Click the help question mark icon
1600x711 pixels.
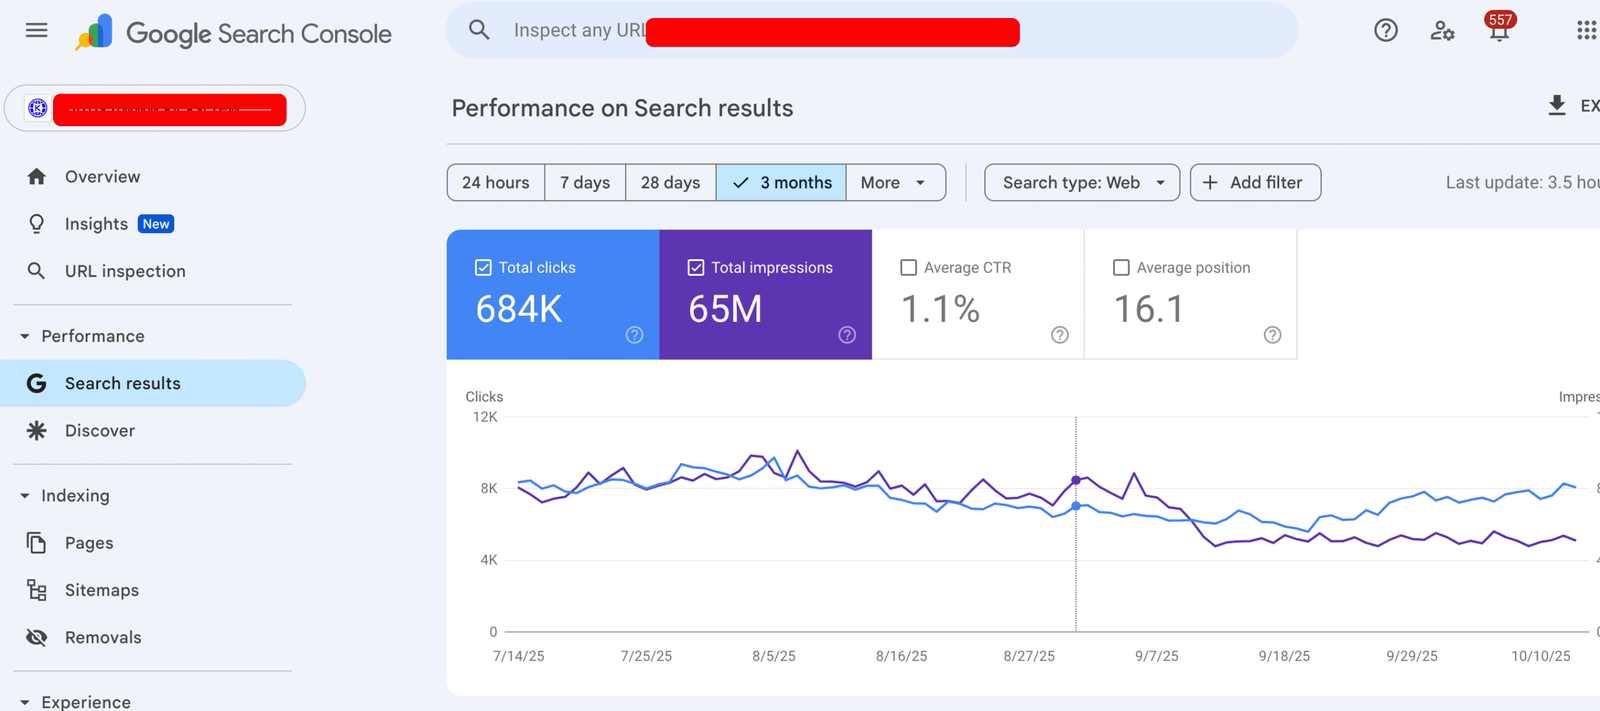[x=1385, y=31]
